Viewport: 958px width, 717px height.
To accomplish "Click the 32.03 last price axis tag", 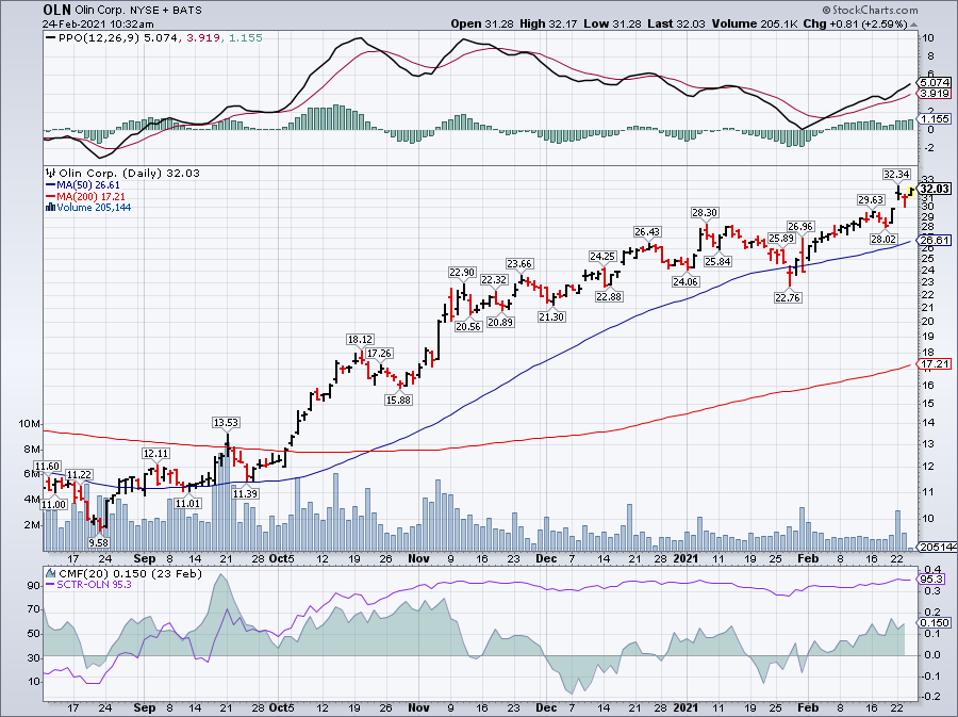I will (x=935, y=189).
